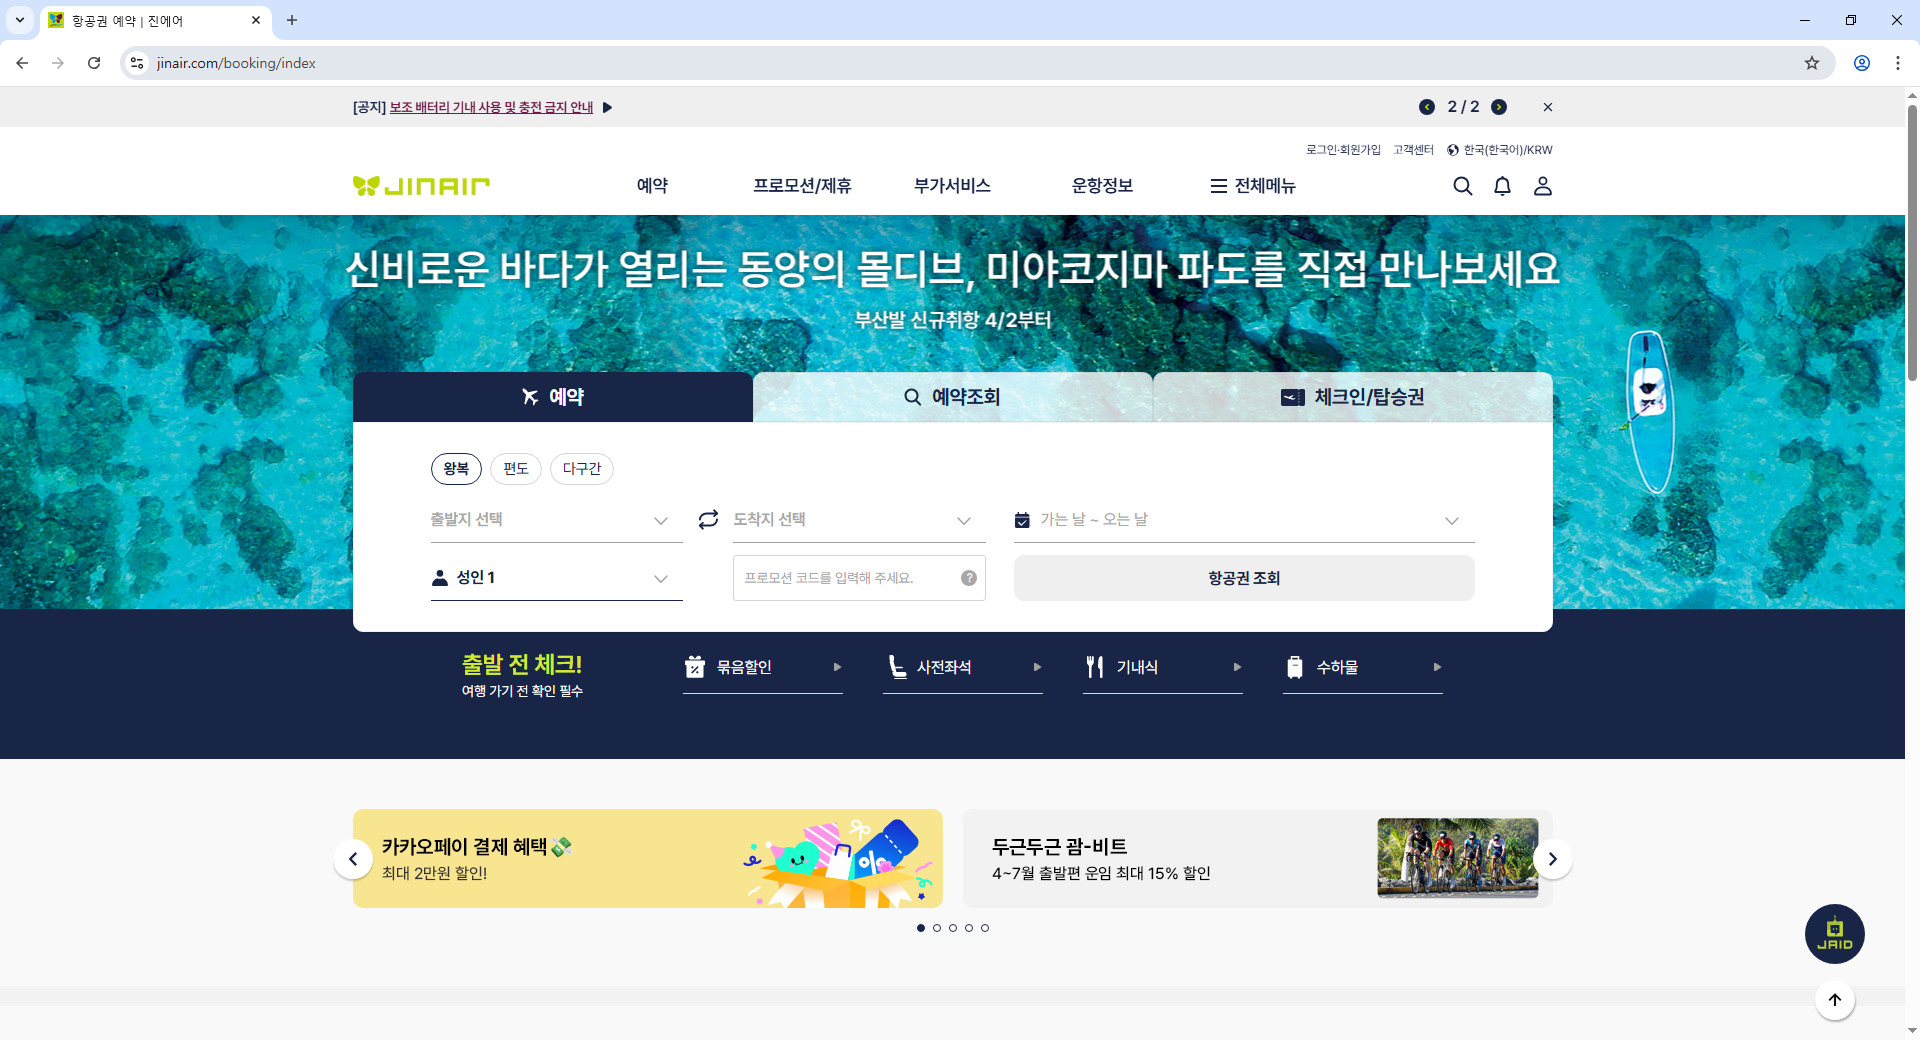Open JAID chatbot floating button
This screenshot has width=1920, height=1040.
point(1834,934)
